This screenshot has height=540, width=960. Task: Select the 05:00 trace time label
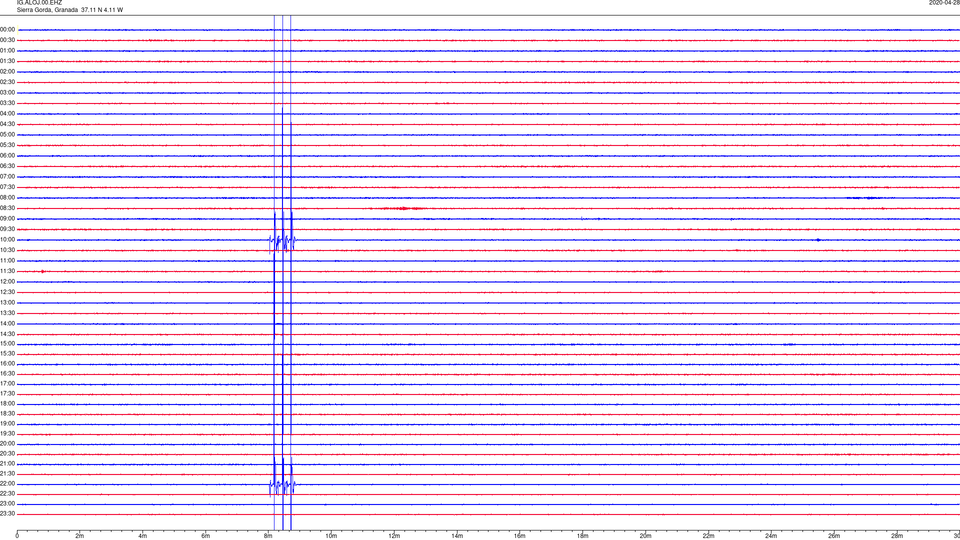pyautogui.click(x=7, y=135)
